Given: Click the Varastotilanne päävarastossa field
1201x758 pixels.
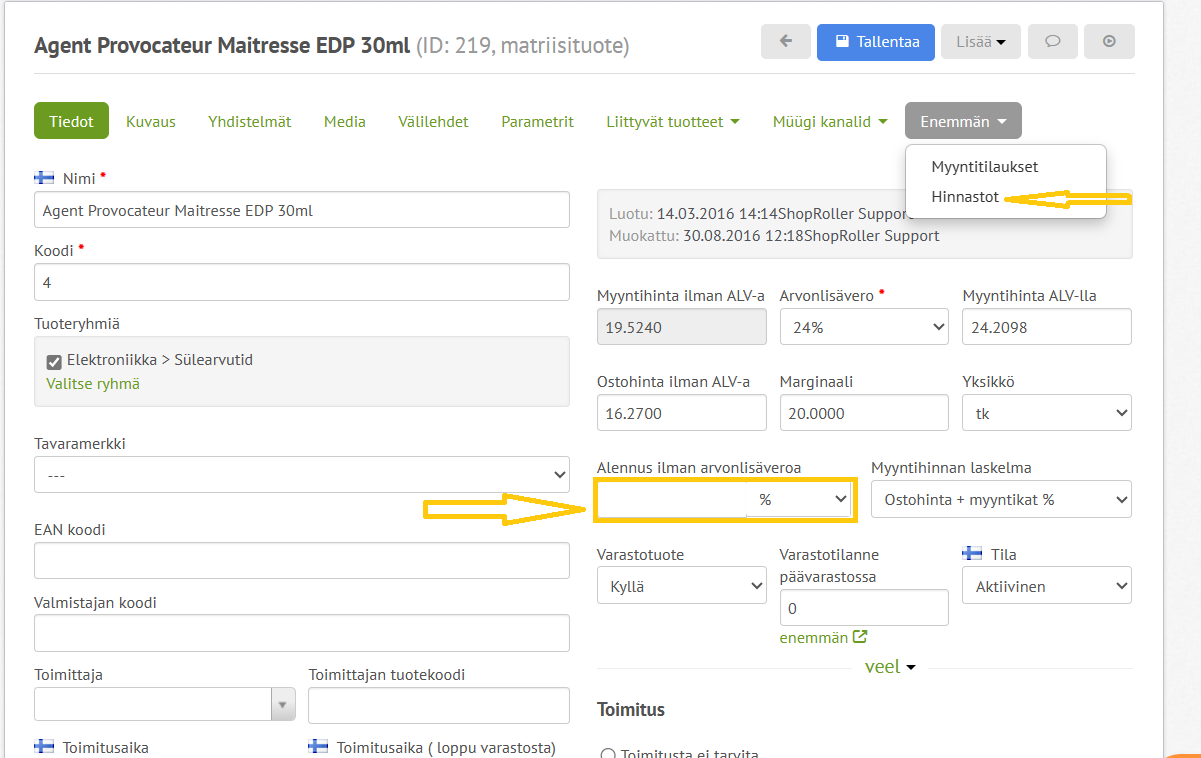Looking at the screenshot, I should coord(864,608).
